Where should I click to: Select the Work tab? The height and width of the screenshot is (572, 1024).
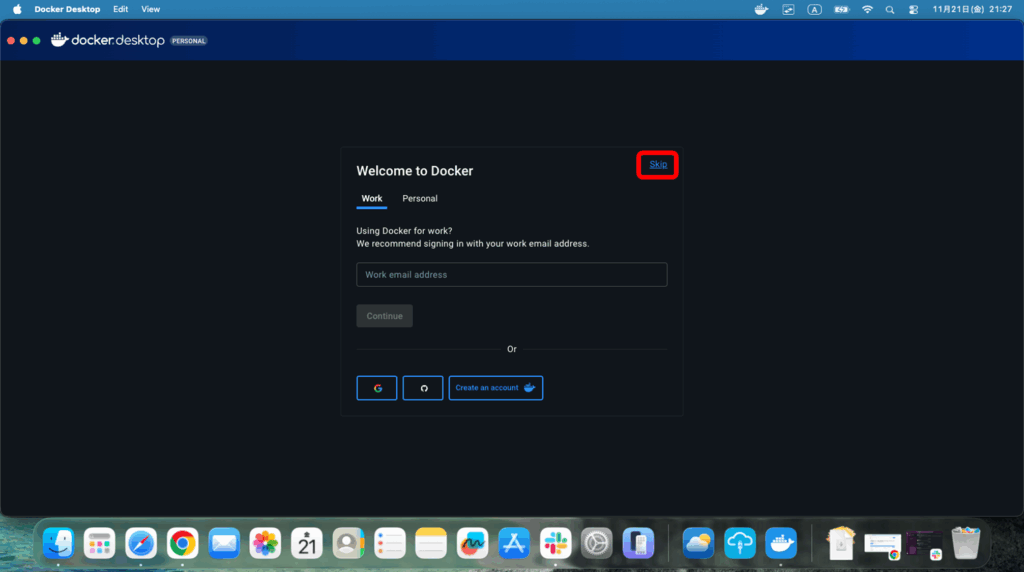click(x=372, y=198)
